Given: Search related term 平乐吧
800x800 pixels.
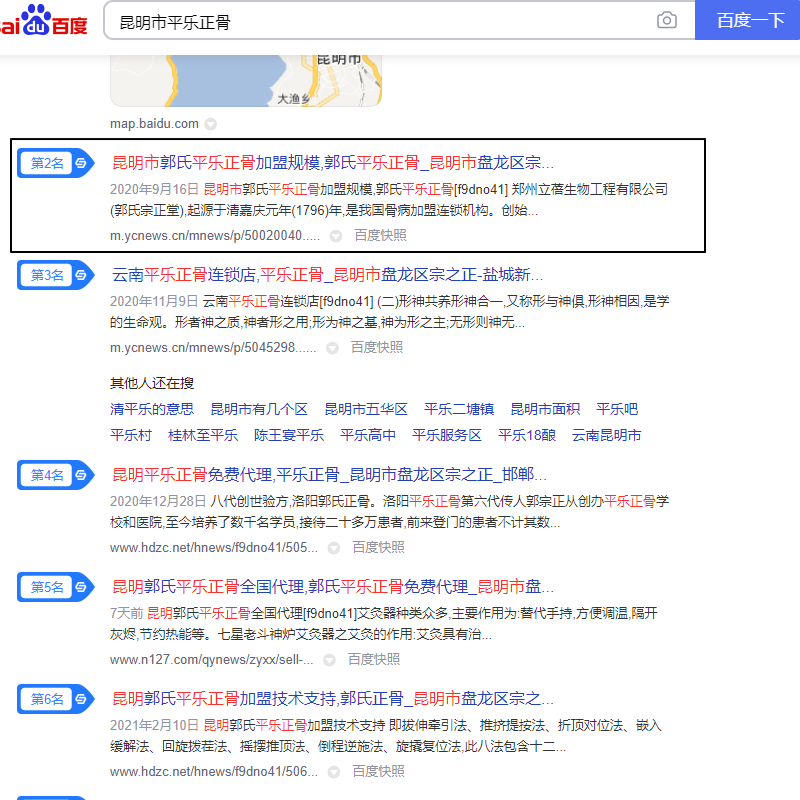Looking at the screenshot, I should [617, 409].
